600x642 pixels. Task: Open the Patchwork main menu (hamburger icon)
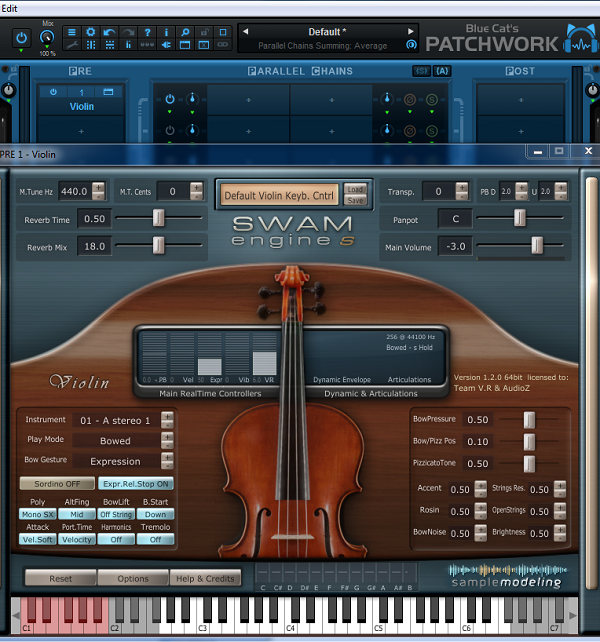[x=72, y=32]
